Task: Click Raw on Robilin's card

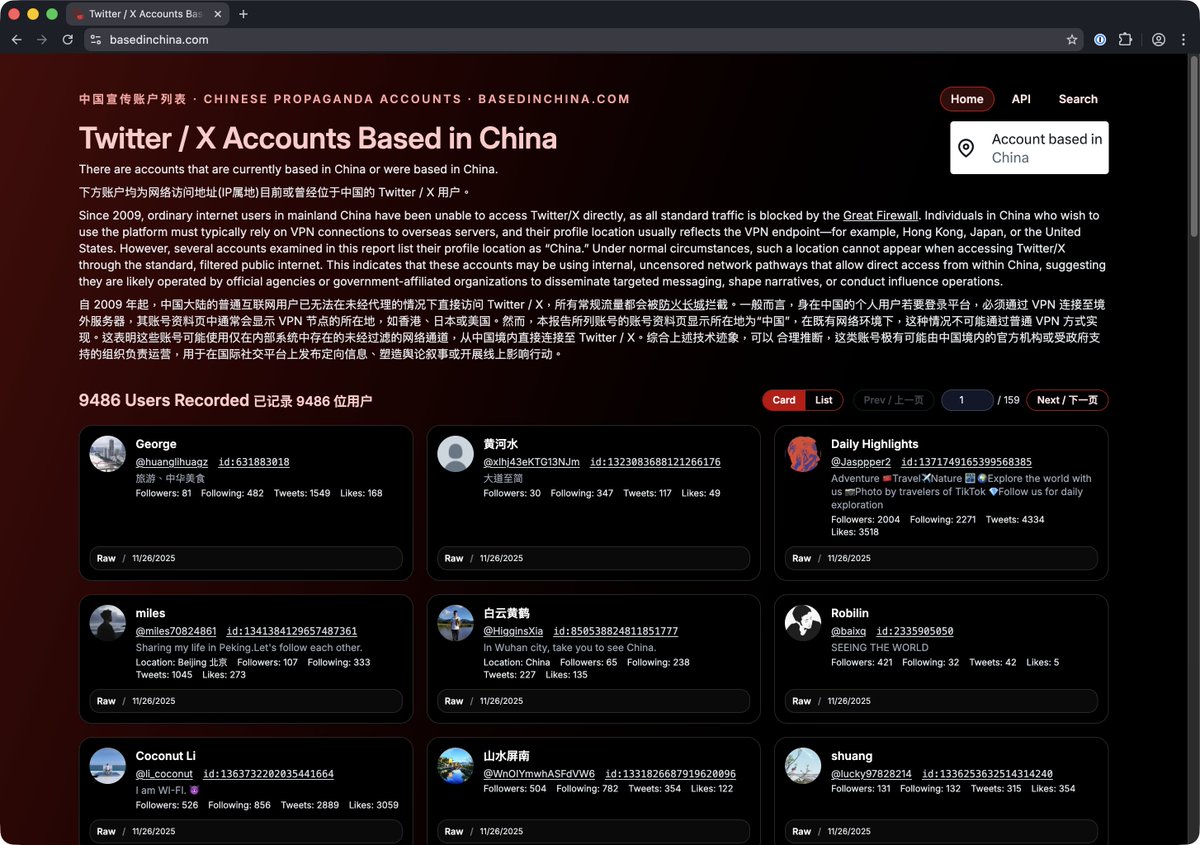Action: pos(802,701)
